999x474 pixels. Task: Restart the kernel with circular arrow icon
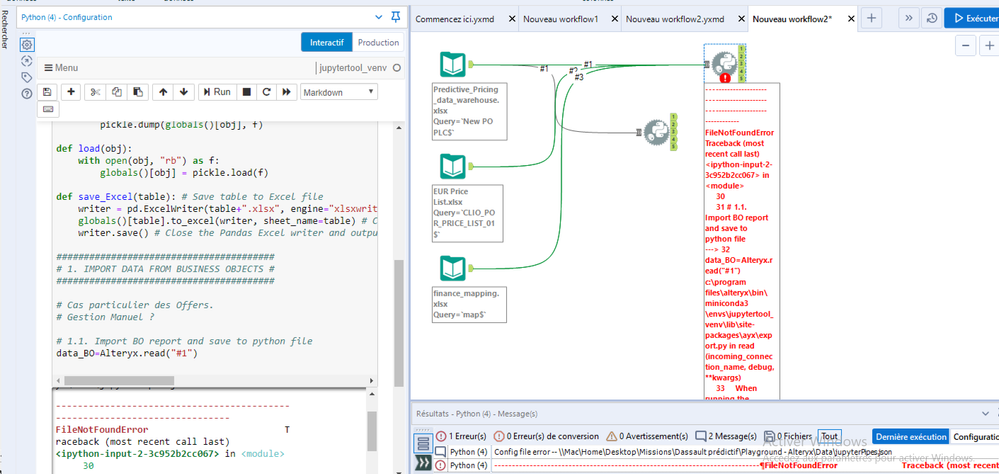tap(266, 92)
